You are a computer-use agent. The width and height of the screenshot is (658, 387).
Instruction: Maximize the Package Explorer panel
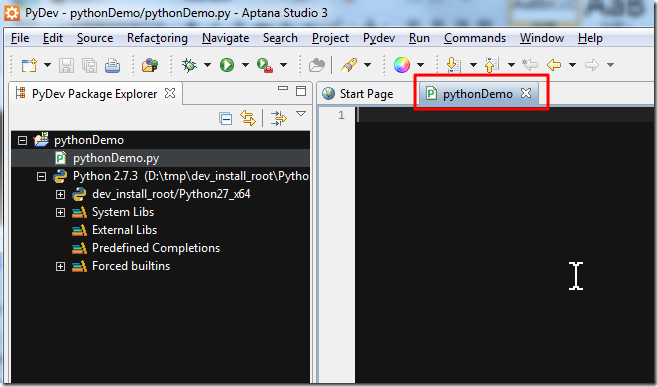pos(301,91)
